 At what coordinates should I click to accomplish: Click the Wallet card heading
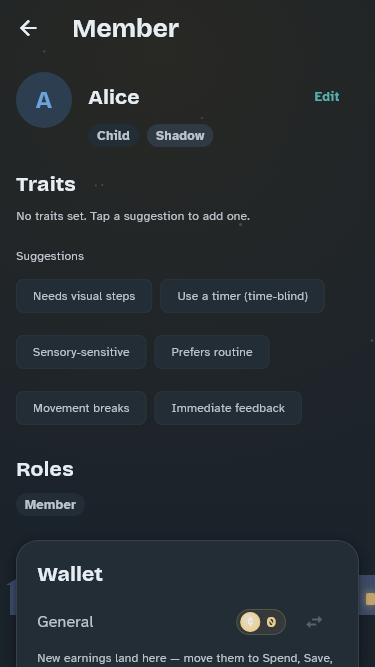coord(70,574)
